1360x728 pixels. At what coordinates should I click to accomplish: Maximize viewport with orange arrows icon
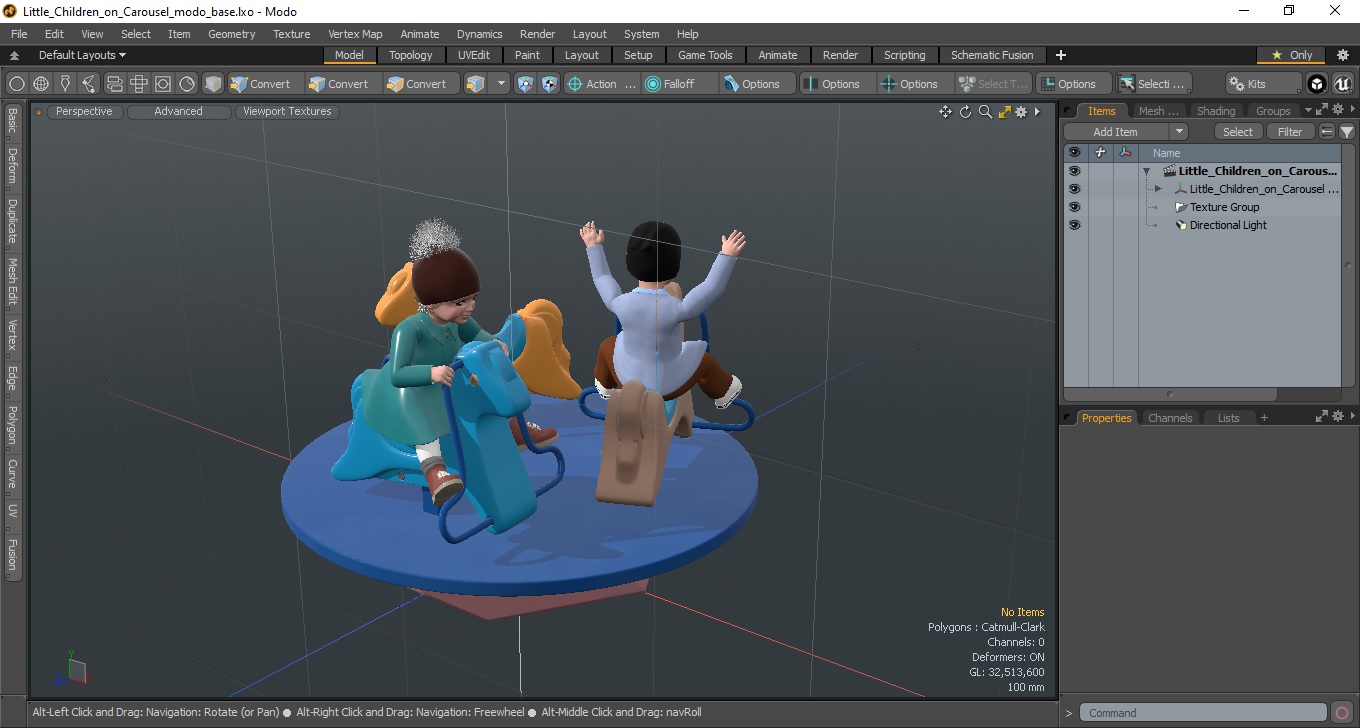1004,112
